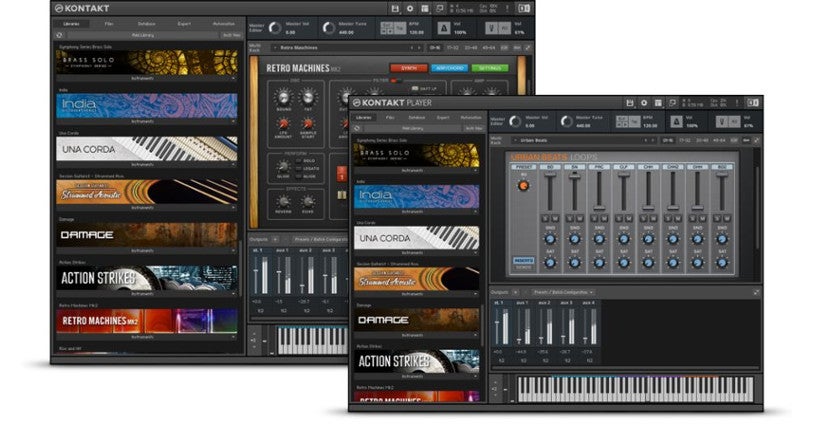
Task: Click refresh libraries icon in Kontakt Player
Action: (x=357, y=128)
